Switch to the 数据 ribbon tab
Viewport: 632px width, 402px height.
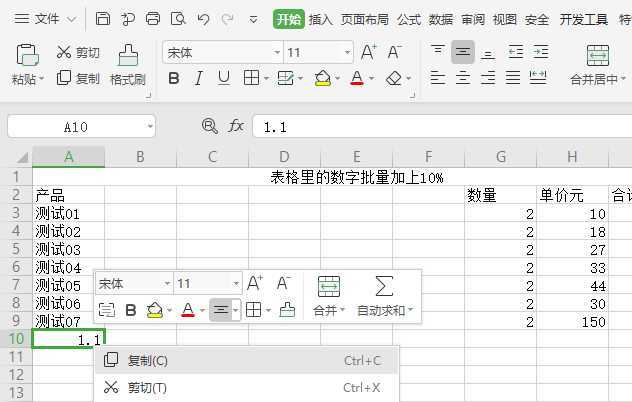[441, 19]
